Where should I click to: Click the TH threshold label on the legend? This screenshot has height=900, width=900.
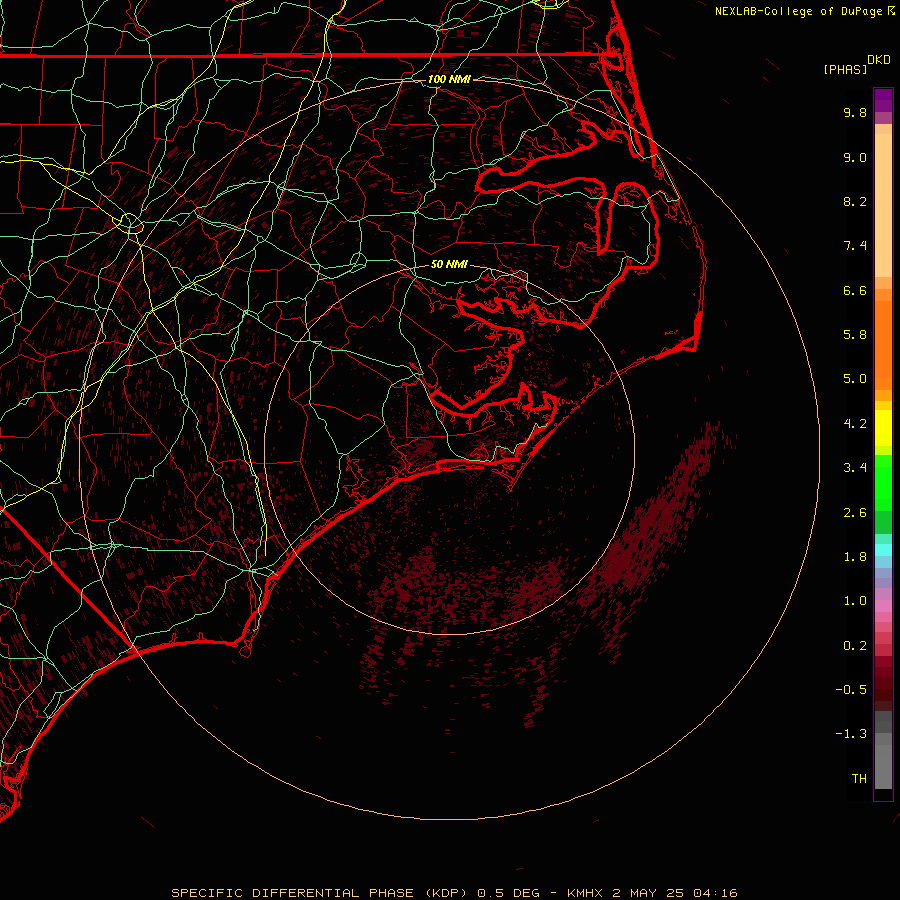(x=859, y=779)
